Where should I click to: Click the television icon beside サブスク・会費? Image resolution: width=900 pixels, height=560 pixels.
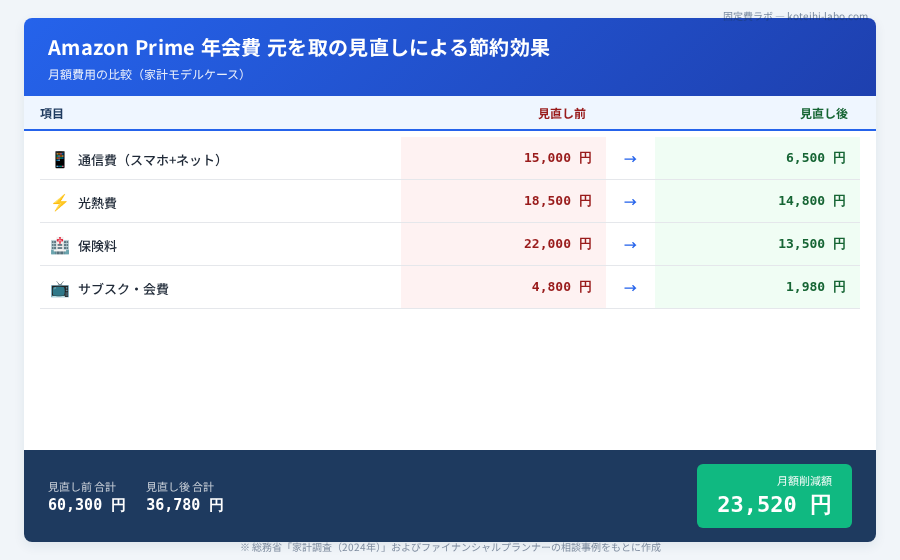60,289
